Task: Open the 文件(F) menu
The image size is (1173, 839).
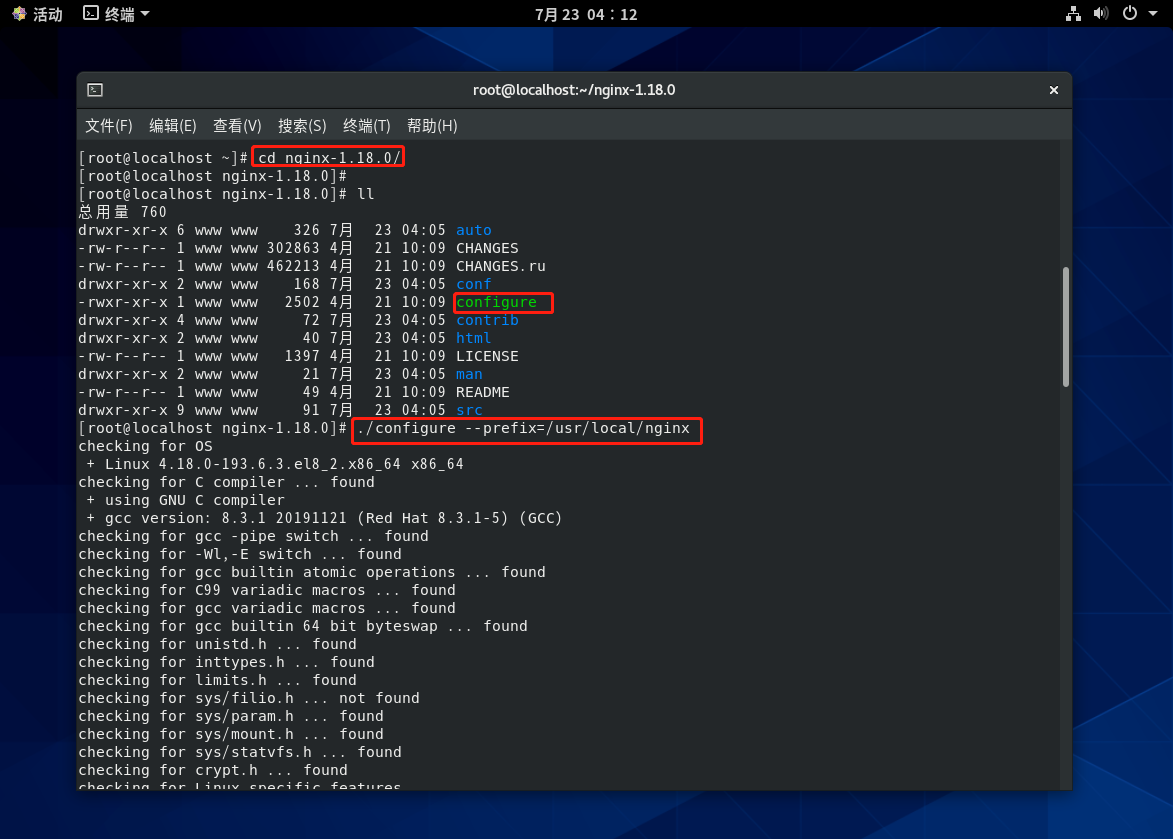Action: [x=109, y=126]
